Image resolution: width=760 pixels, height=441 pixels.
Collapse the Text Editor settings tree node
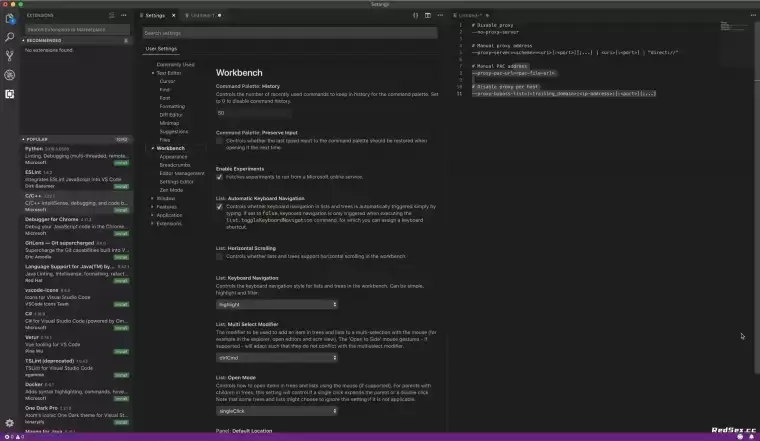[x=153, y=73]
